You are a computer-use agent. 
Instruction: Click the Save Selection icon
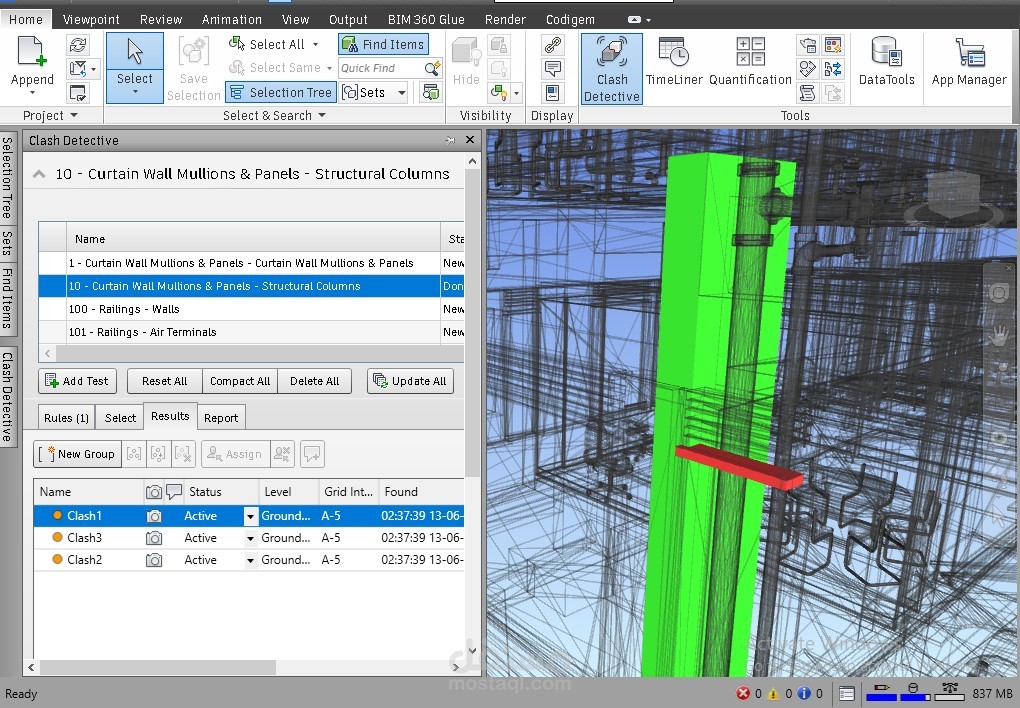point(193,51)
